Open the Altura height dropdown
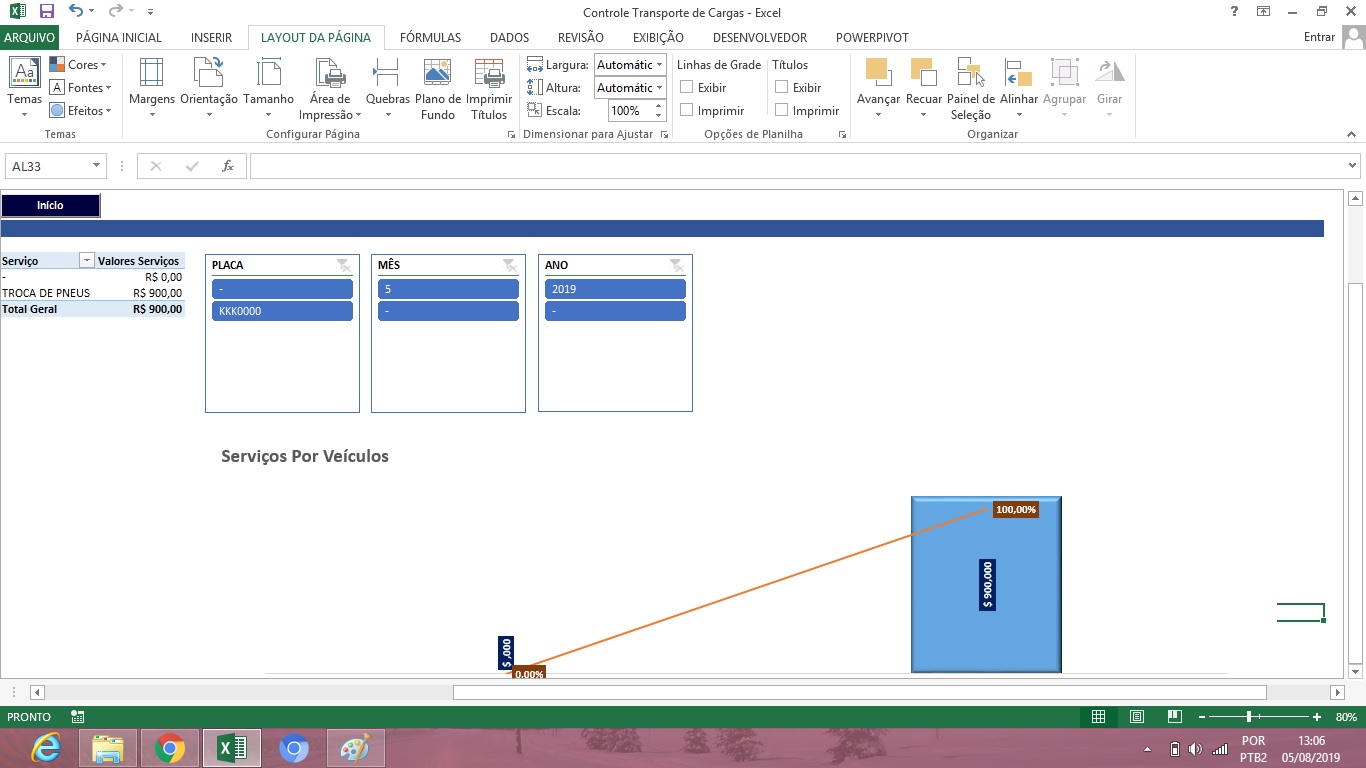The height and width of the screenshot is (768, 1366). (659, 88)
